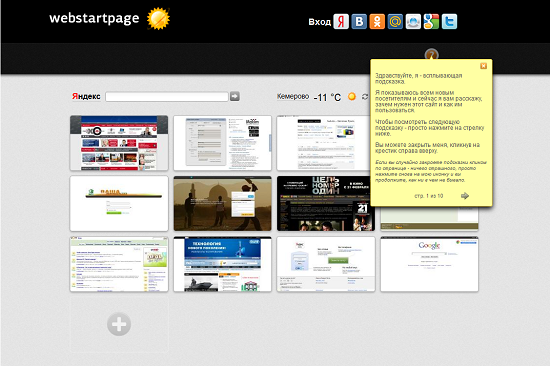Choose Odnoklassniki orange login icon
Viewport: 550px width, 366px height.
click(x=377, y=22)
